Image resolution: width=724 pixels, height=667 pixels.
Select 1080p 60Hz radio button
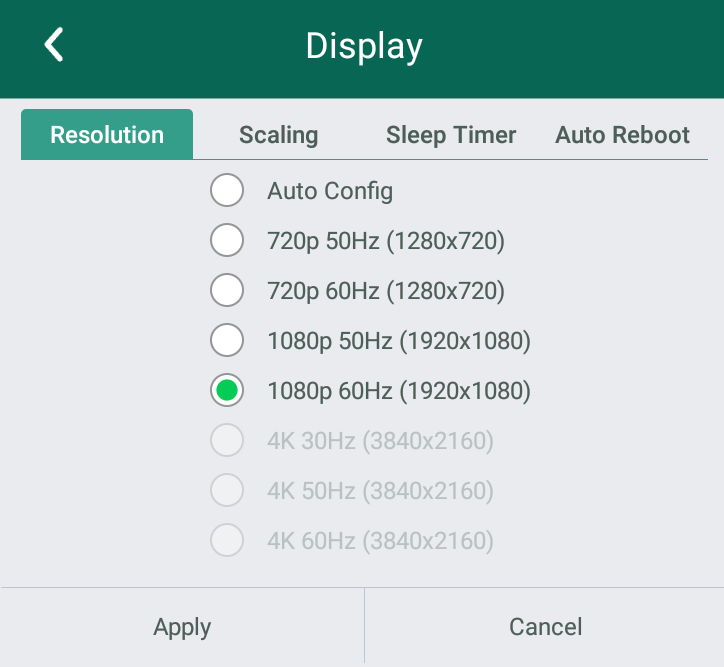click(227, 390)
